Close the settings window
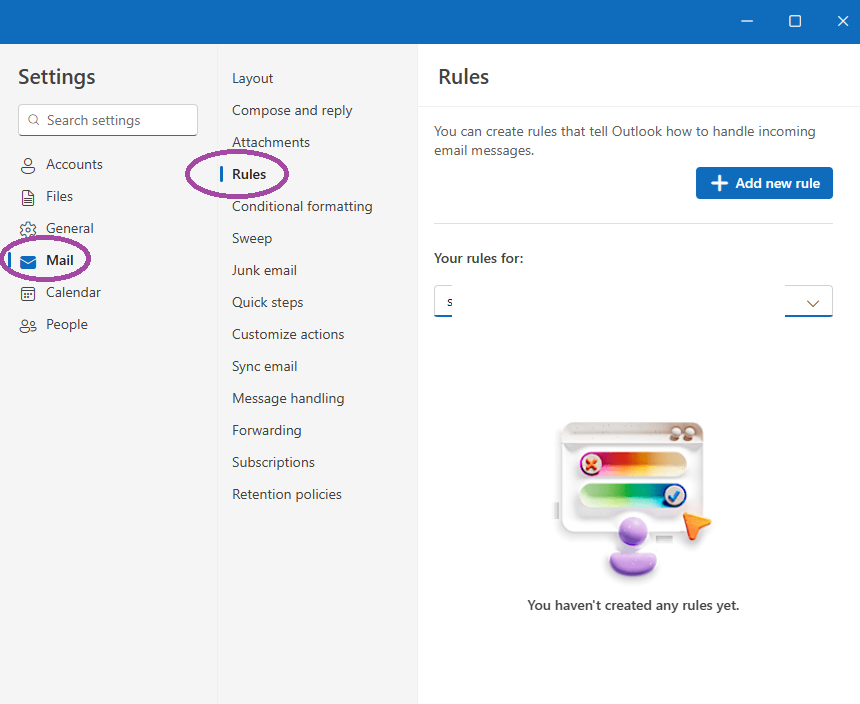The width and height of the screenshot is (860, 704). (842, 21)
